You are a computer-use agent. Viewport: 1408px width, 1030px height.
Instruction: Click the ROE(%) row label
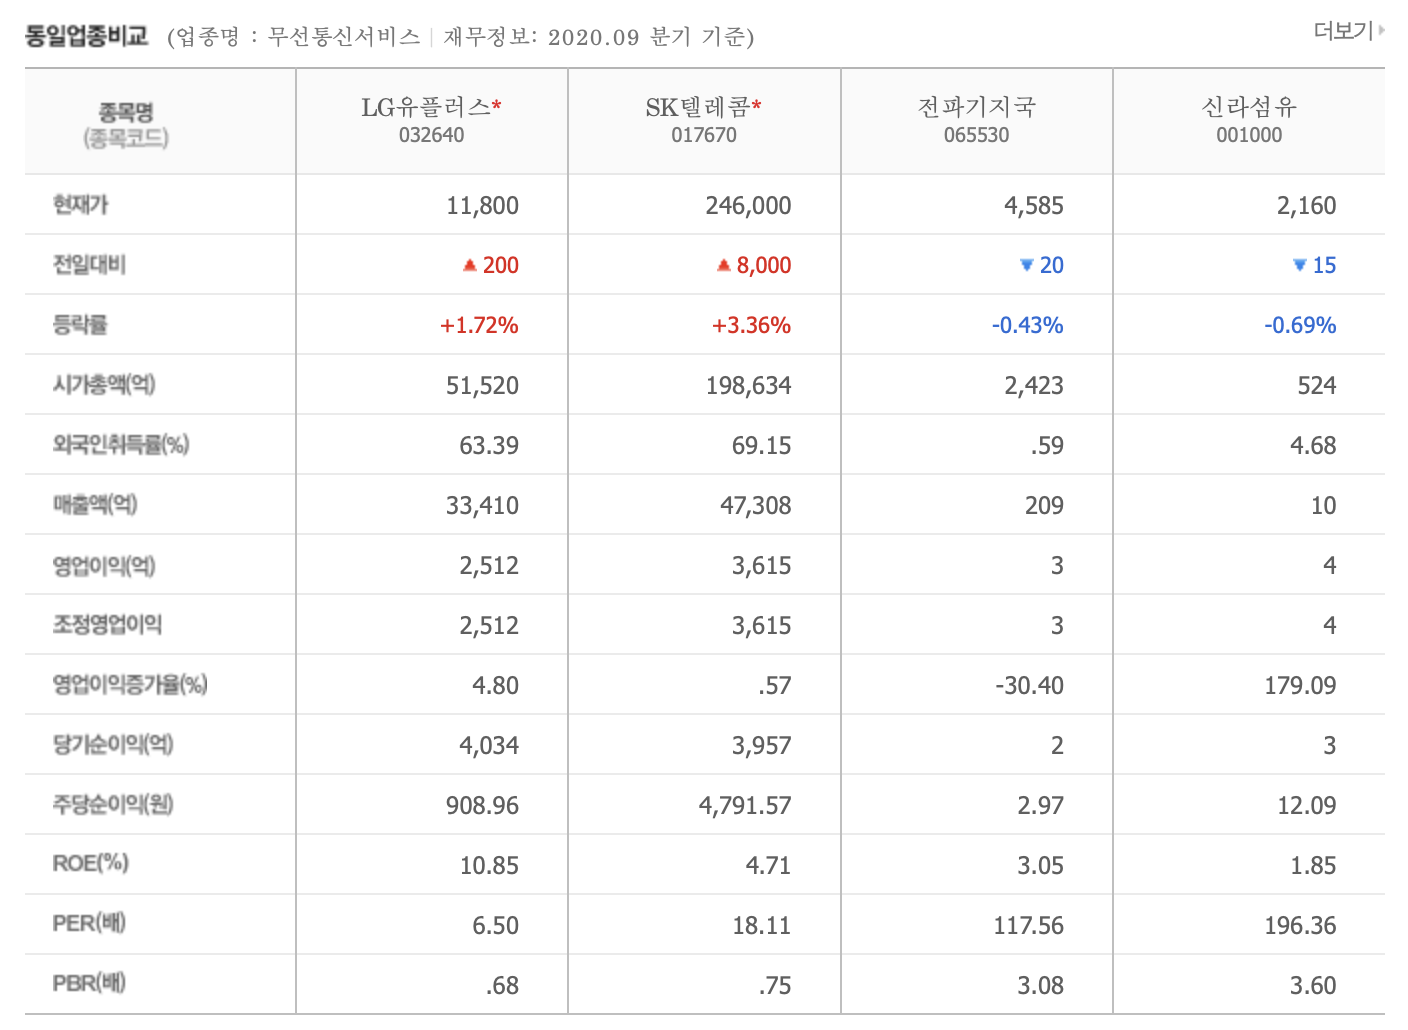91,863
